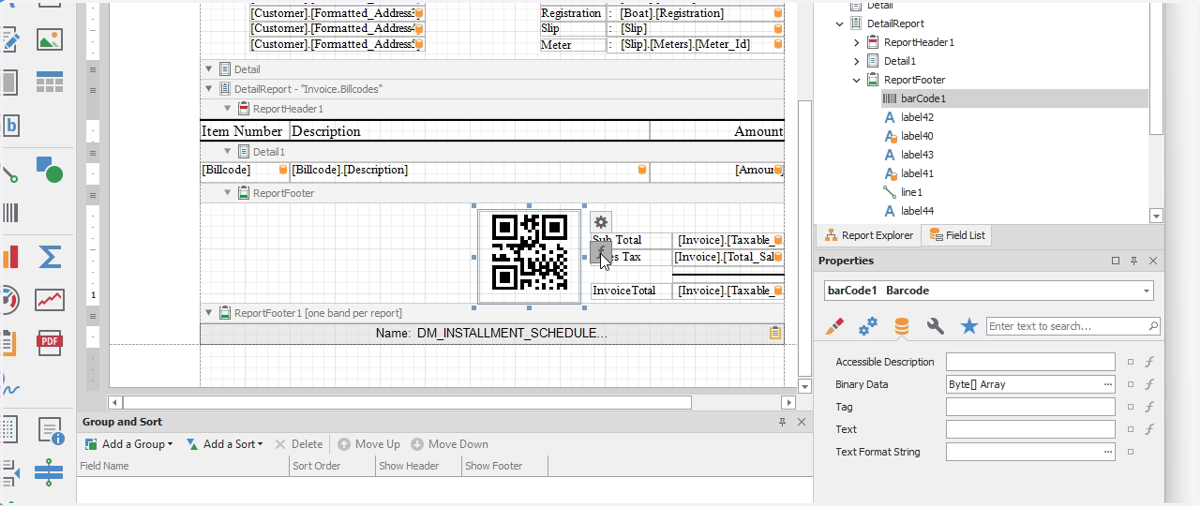Click the Move Up button

click(x=369, y=444)
